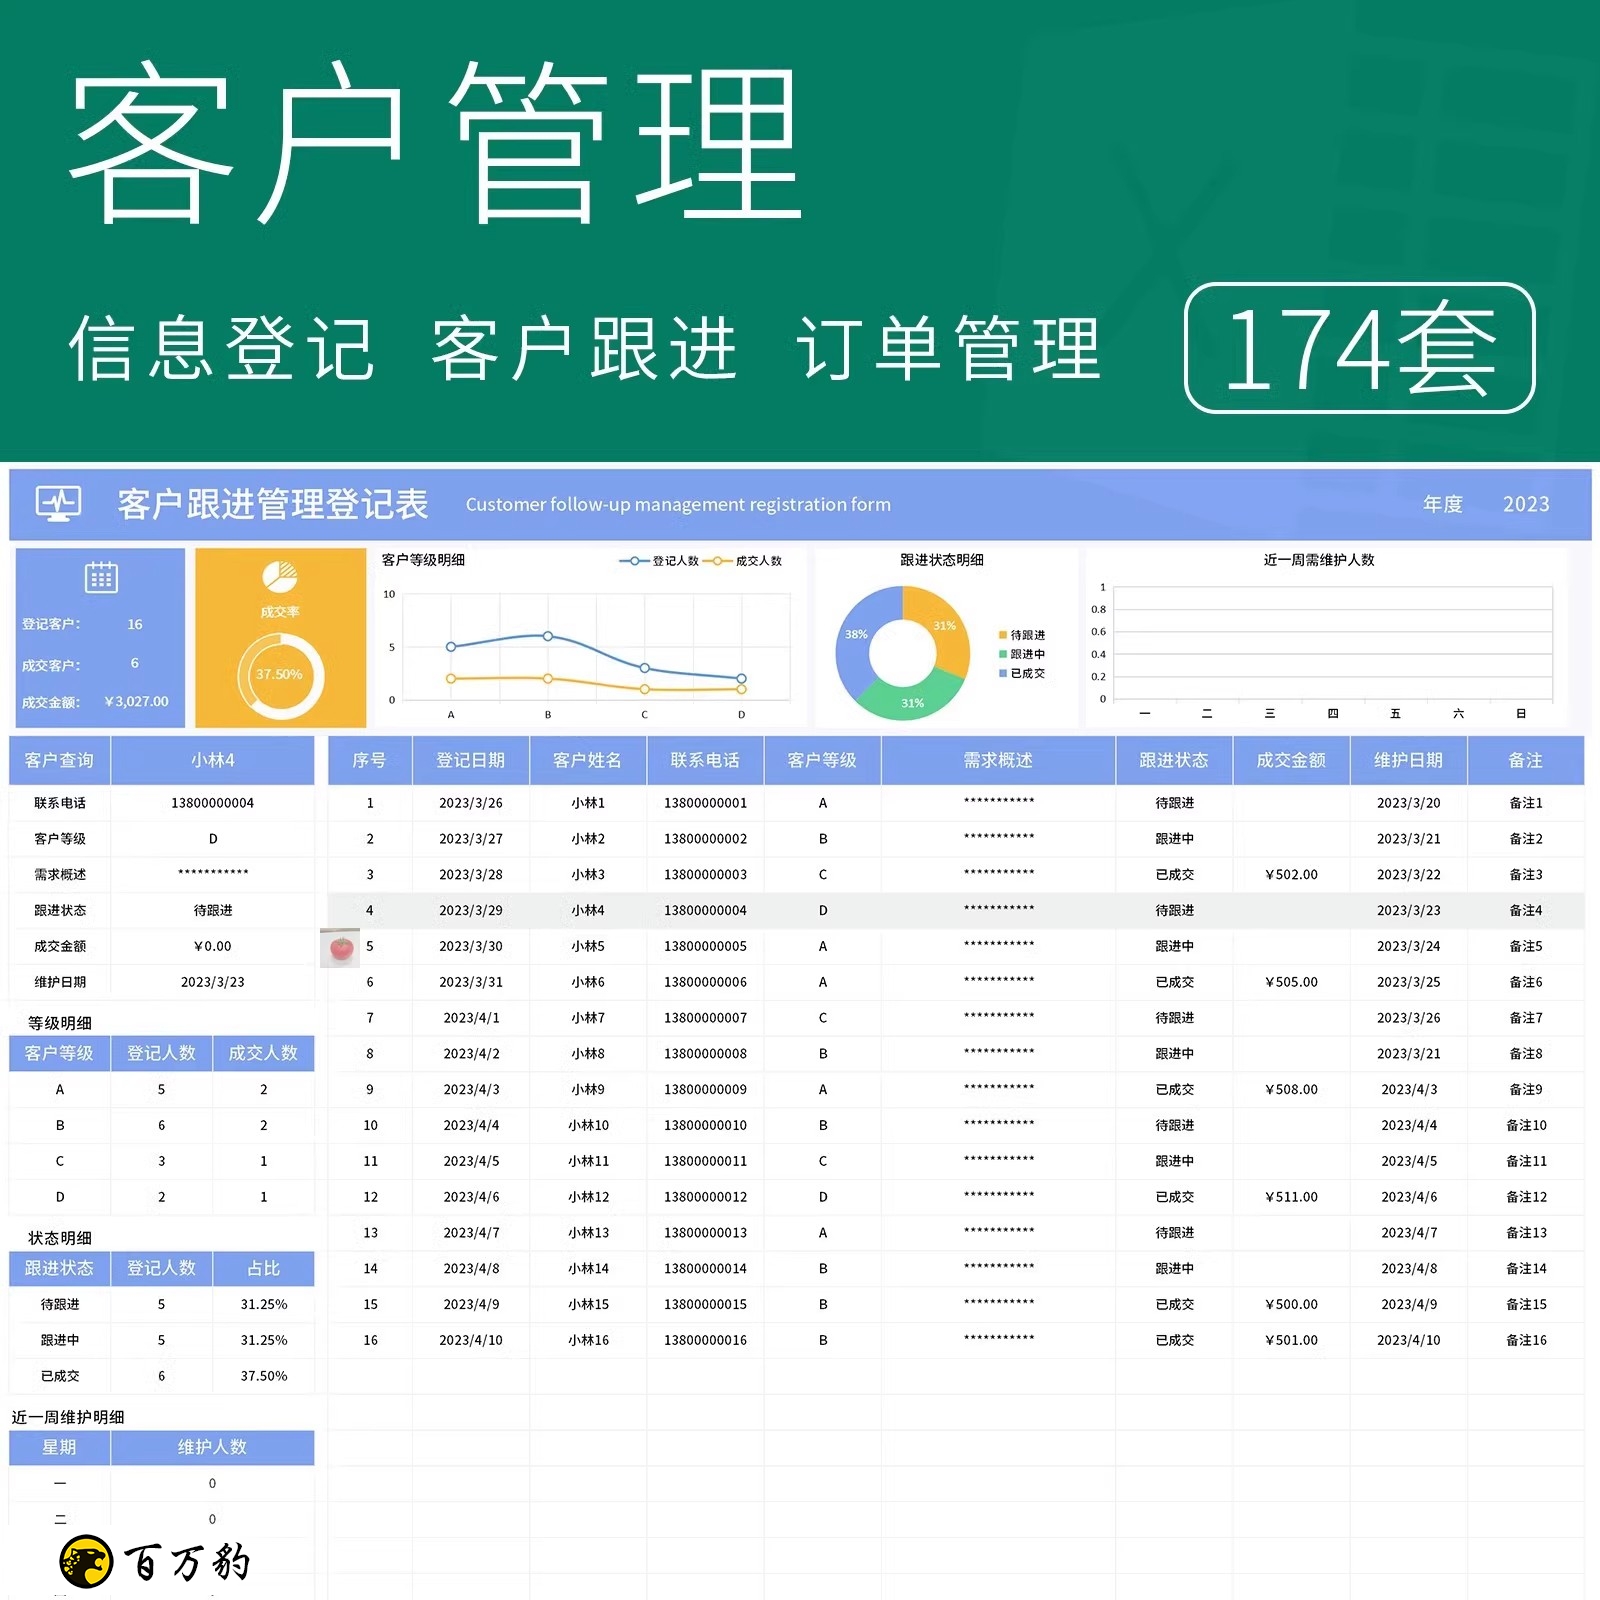Click the monitor pulse icon in header
The width and height of the screenshot is (1600, 1600).
pos(58,503)
